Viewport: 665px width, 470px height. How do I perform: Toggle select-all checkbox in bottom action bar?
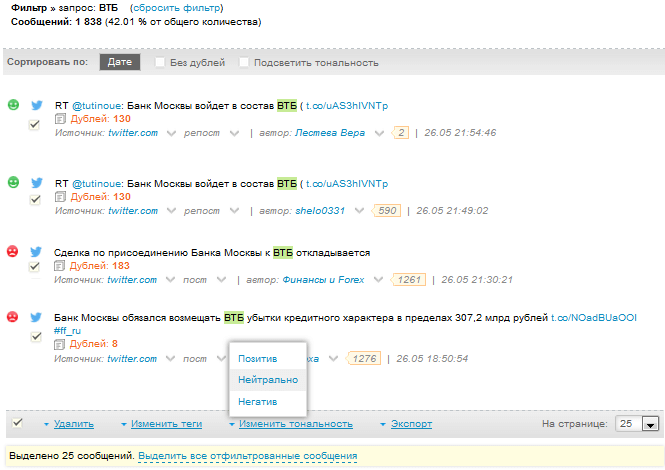[x=17, y=423]
